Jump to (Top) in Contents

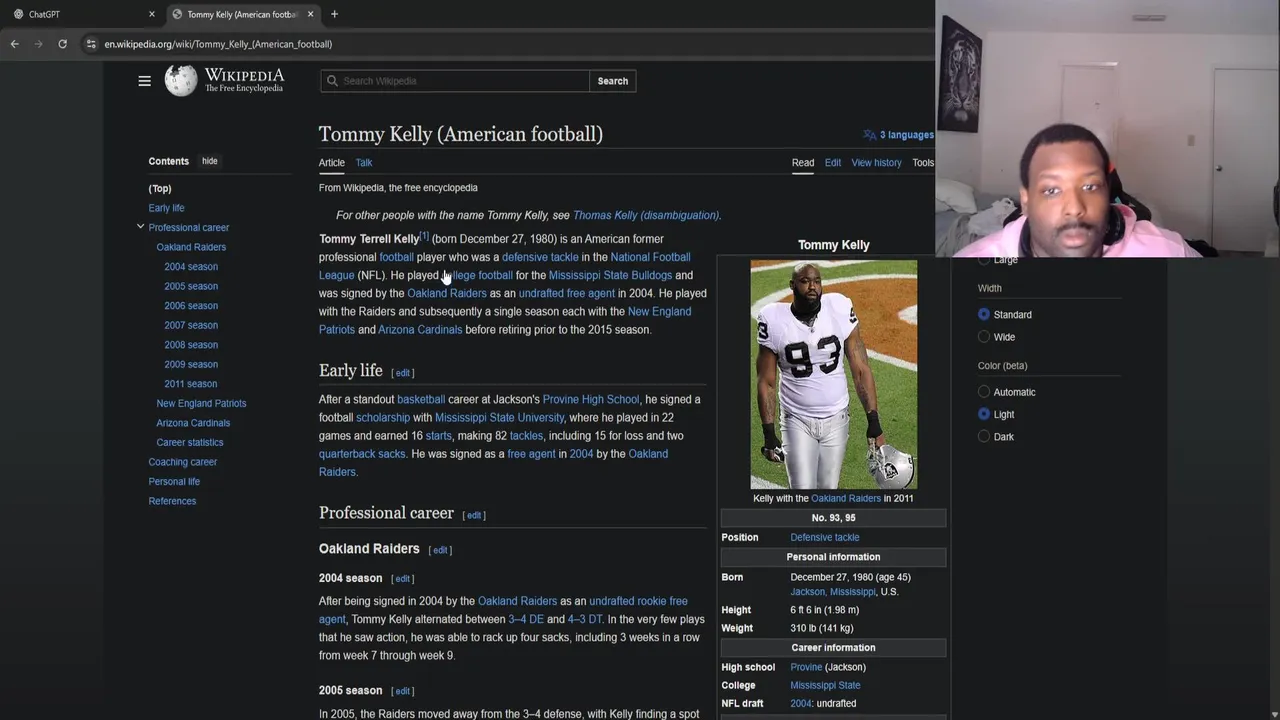(x=160, y=188)
